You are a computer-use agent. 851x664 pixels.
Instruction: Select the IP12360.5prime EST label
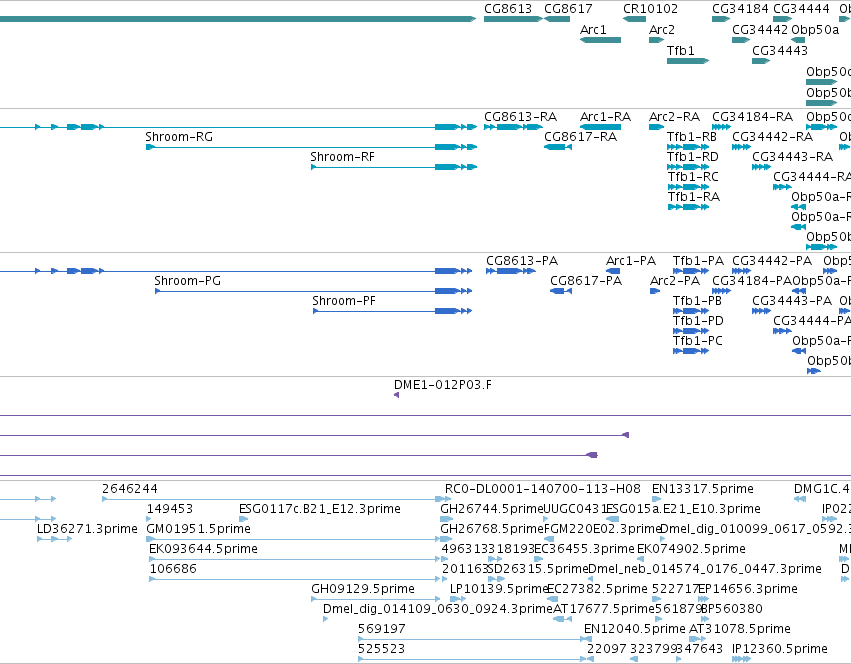[779, 649]
